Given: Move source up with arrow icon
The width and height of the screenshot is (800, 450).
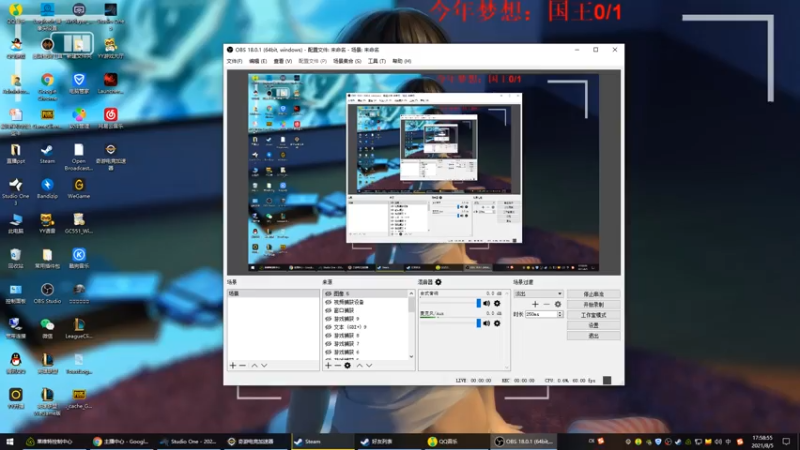Looking at the screenshot, I should 359,366.
